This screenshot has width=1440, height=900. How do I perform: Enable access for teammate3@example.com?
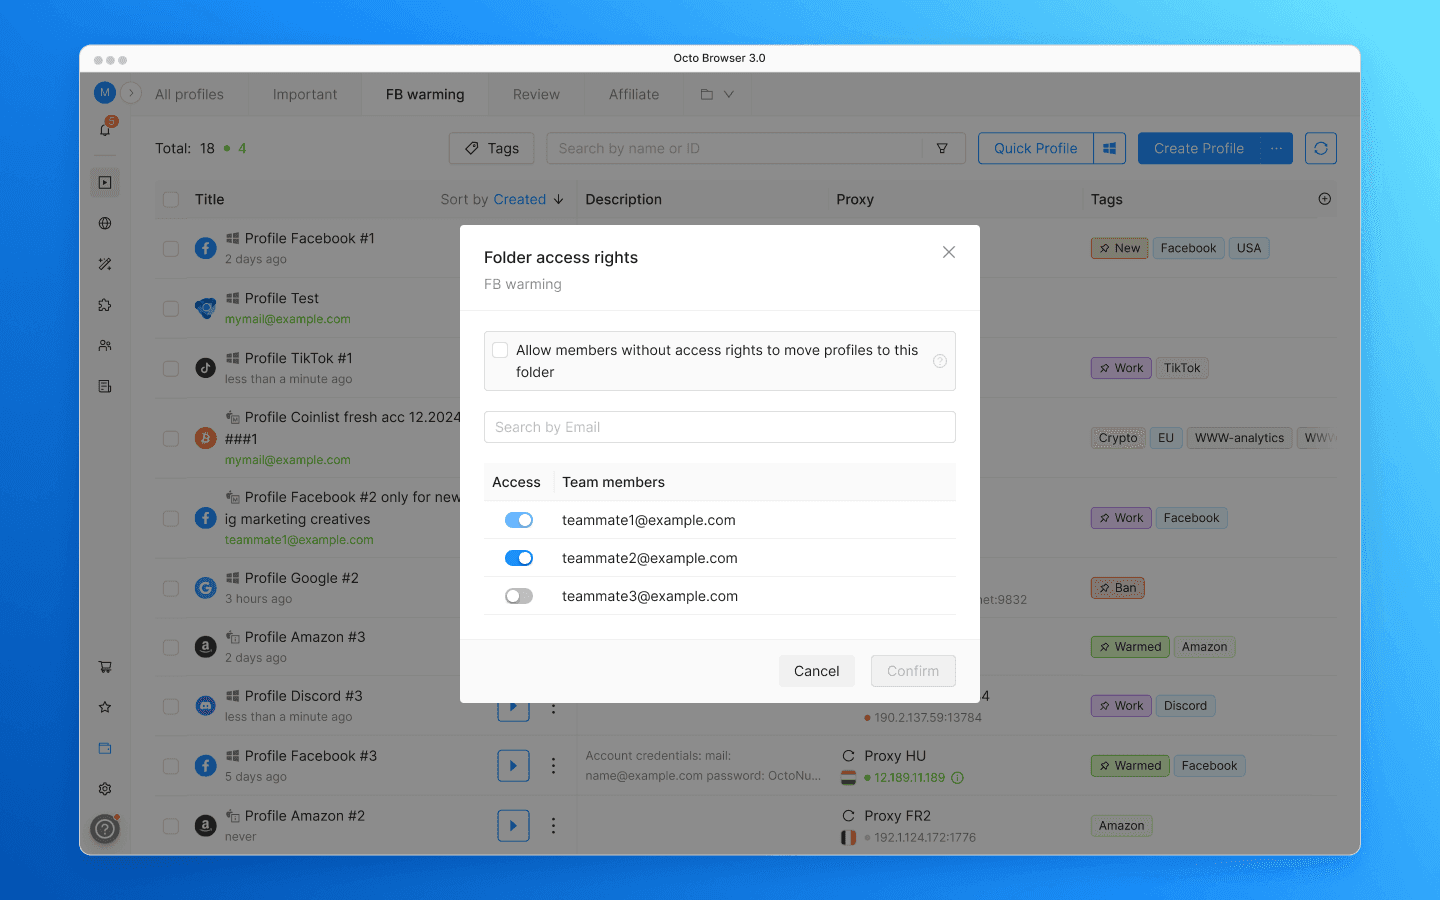point(519,596)
